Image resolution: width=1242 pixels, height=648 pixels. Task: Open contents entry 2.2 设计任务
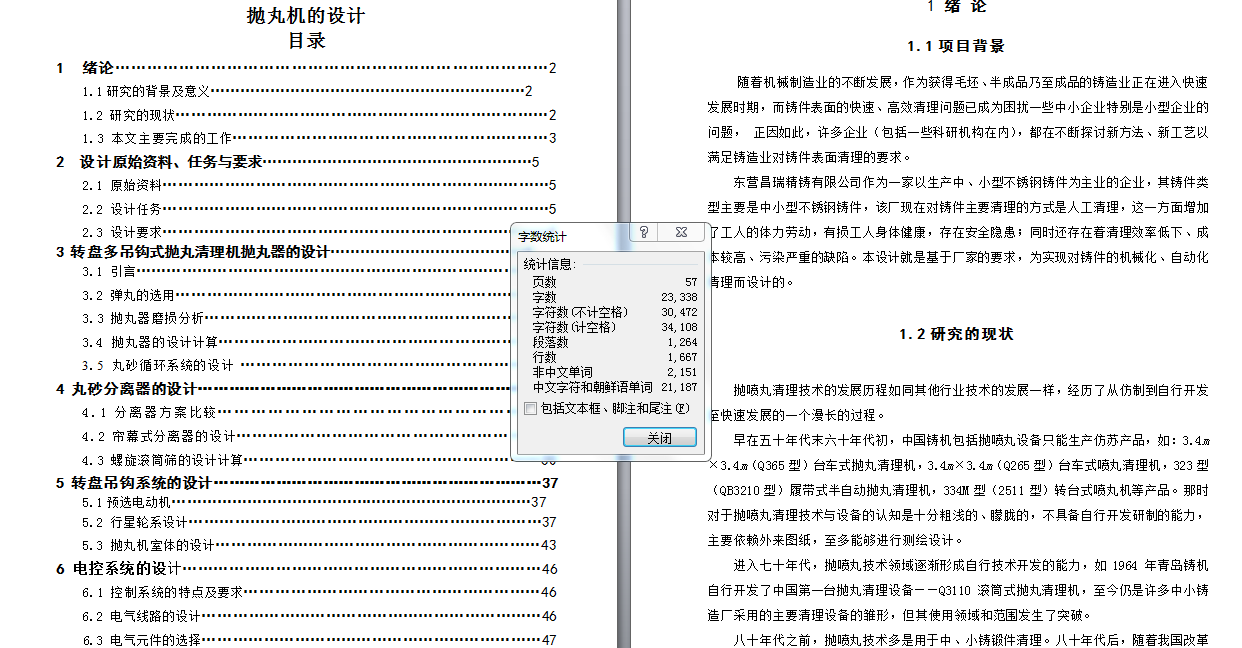point(319,209)
